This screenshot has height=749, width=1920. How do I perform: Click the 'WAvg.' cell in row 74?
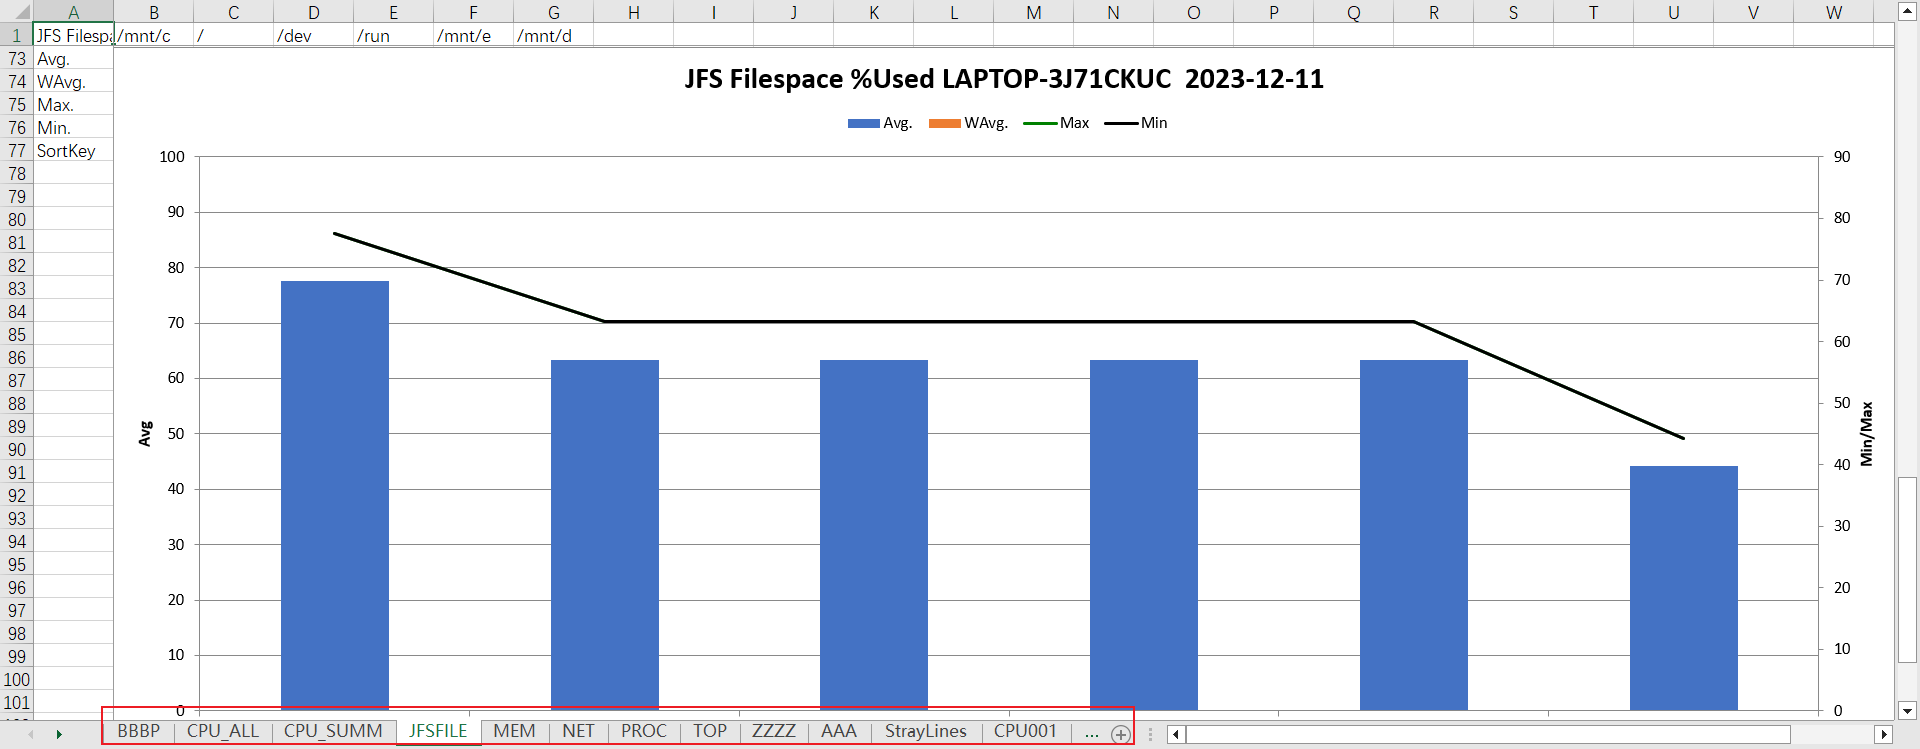(73, 82)
